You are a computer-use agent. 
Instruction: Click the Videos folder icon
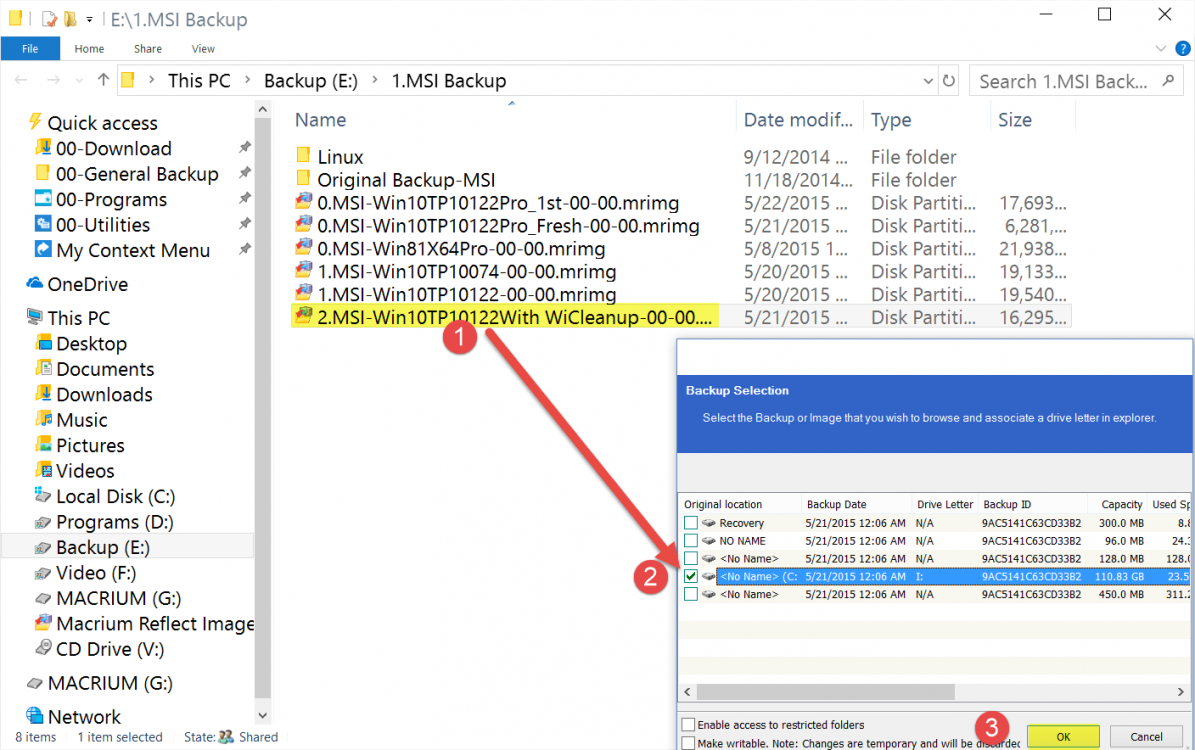43,470
